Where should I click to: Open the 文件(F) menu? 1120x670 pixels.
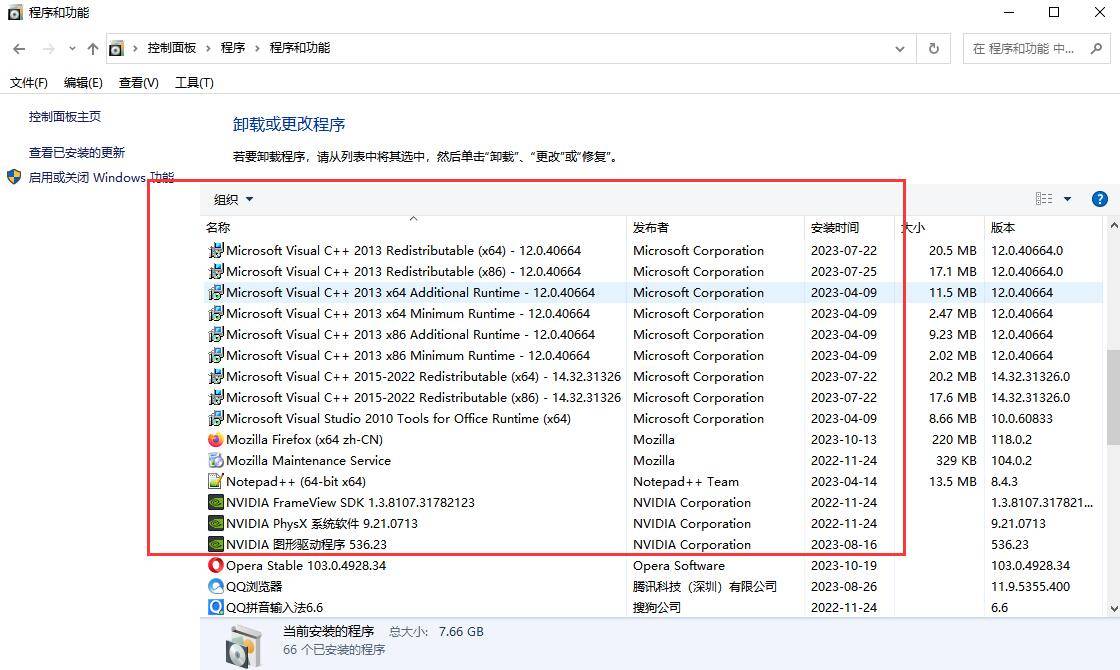29,83
